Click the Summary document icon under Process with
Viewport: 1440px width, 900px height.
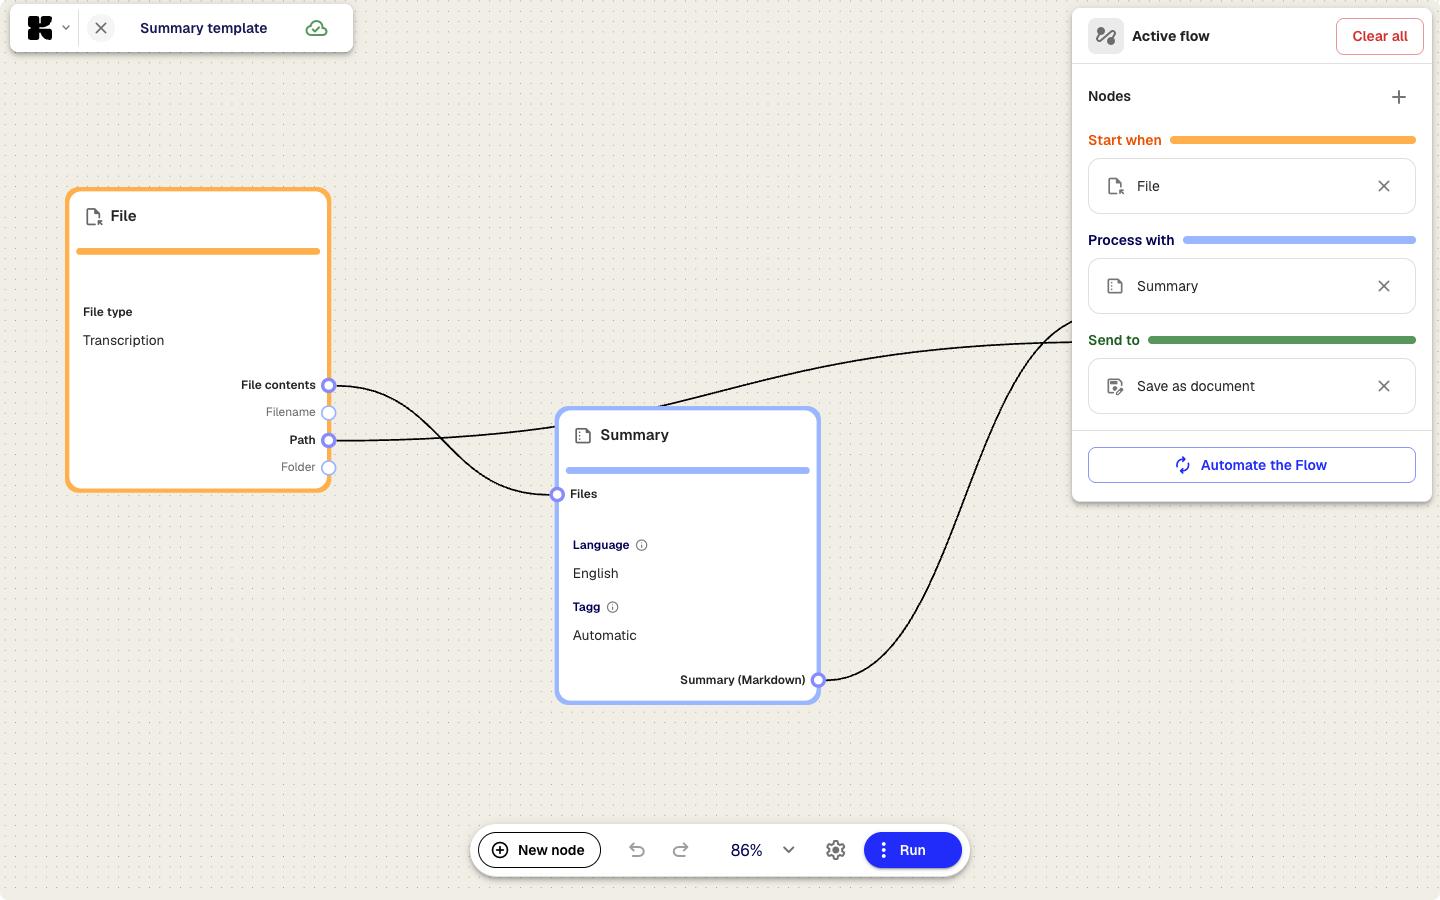(1115, 286)
